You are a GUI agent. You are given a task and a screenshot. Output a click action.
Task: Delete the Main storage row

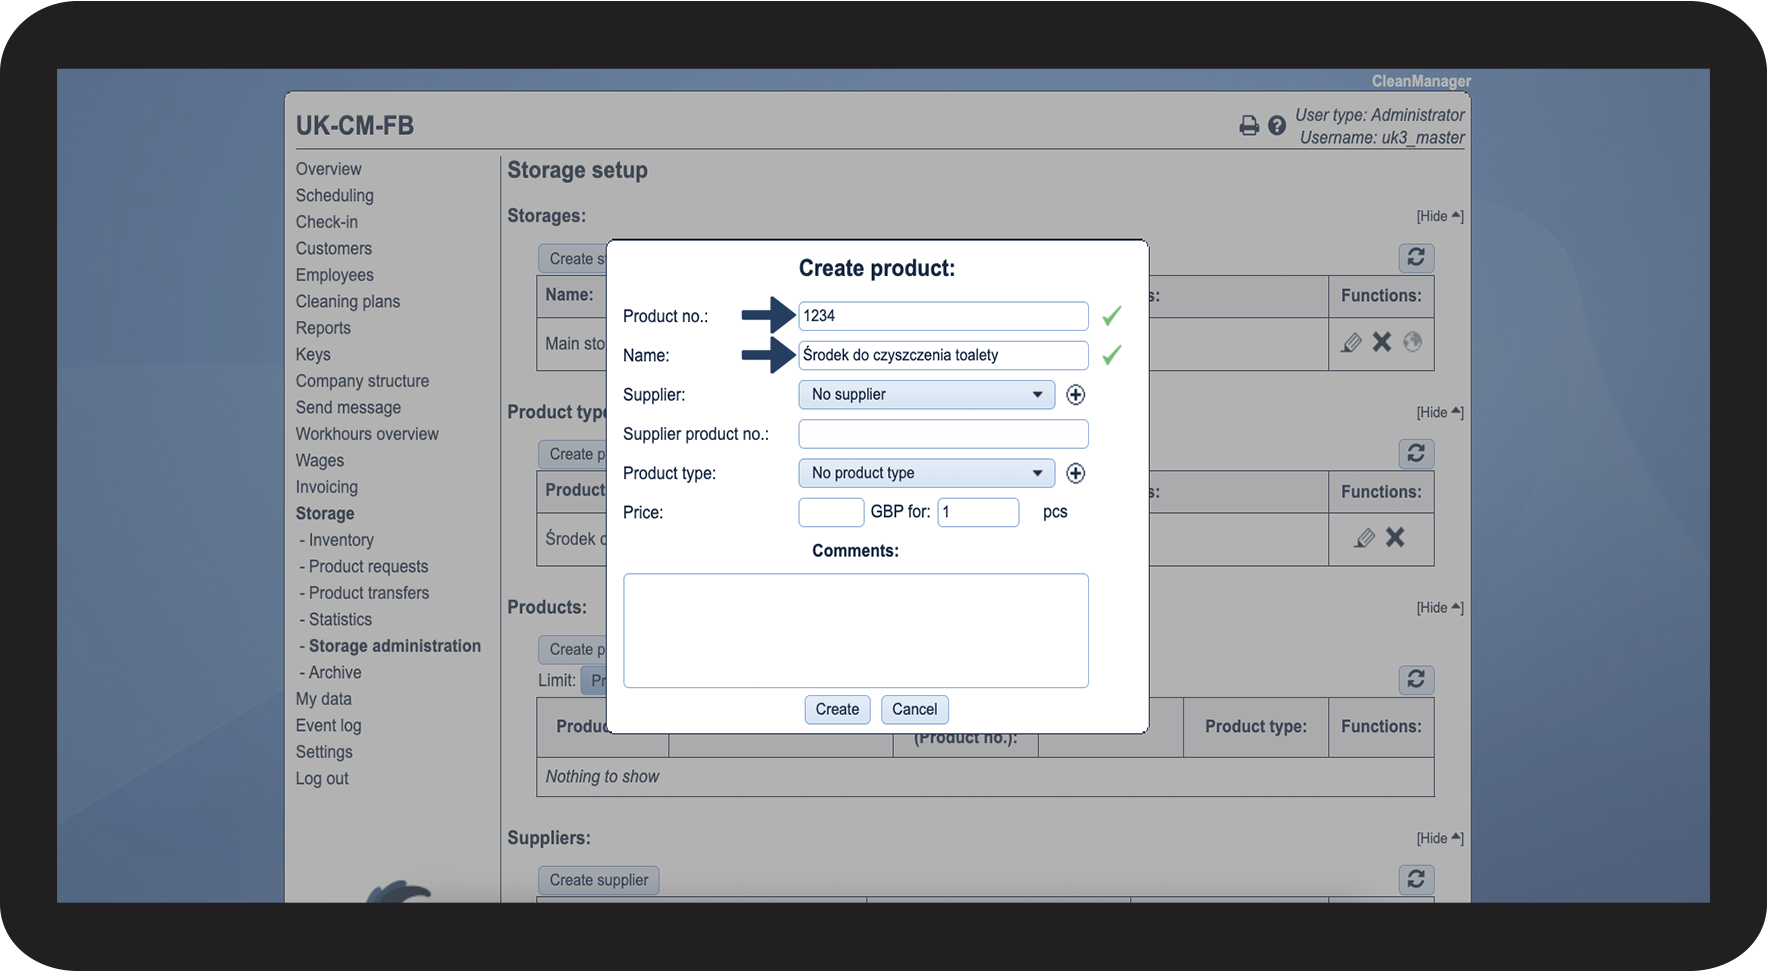tap(1382, 342)
